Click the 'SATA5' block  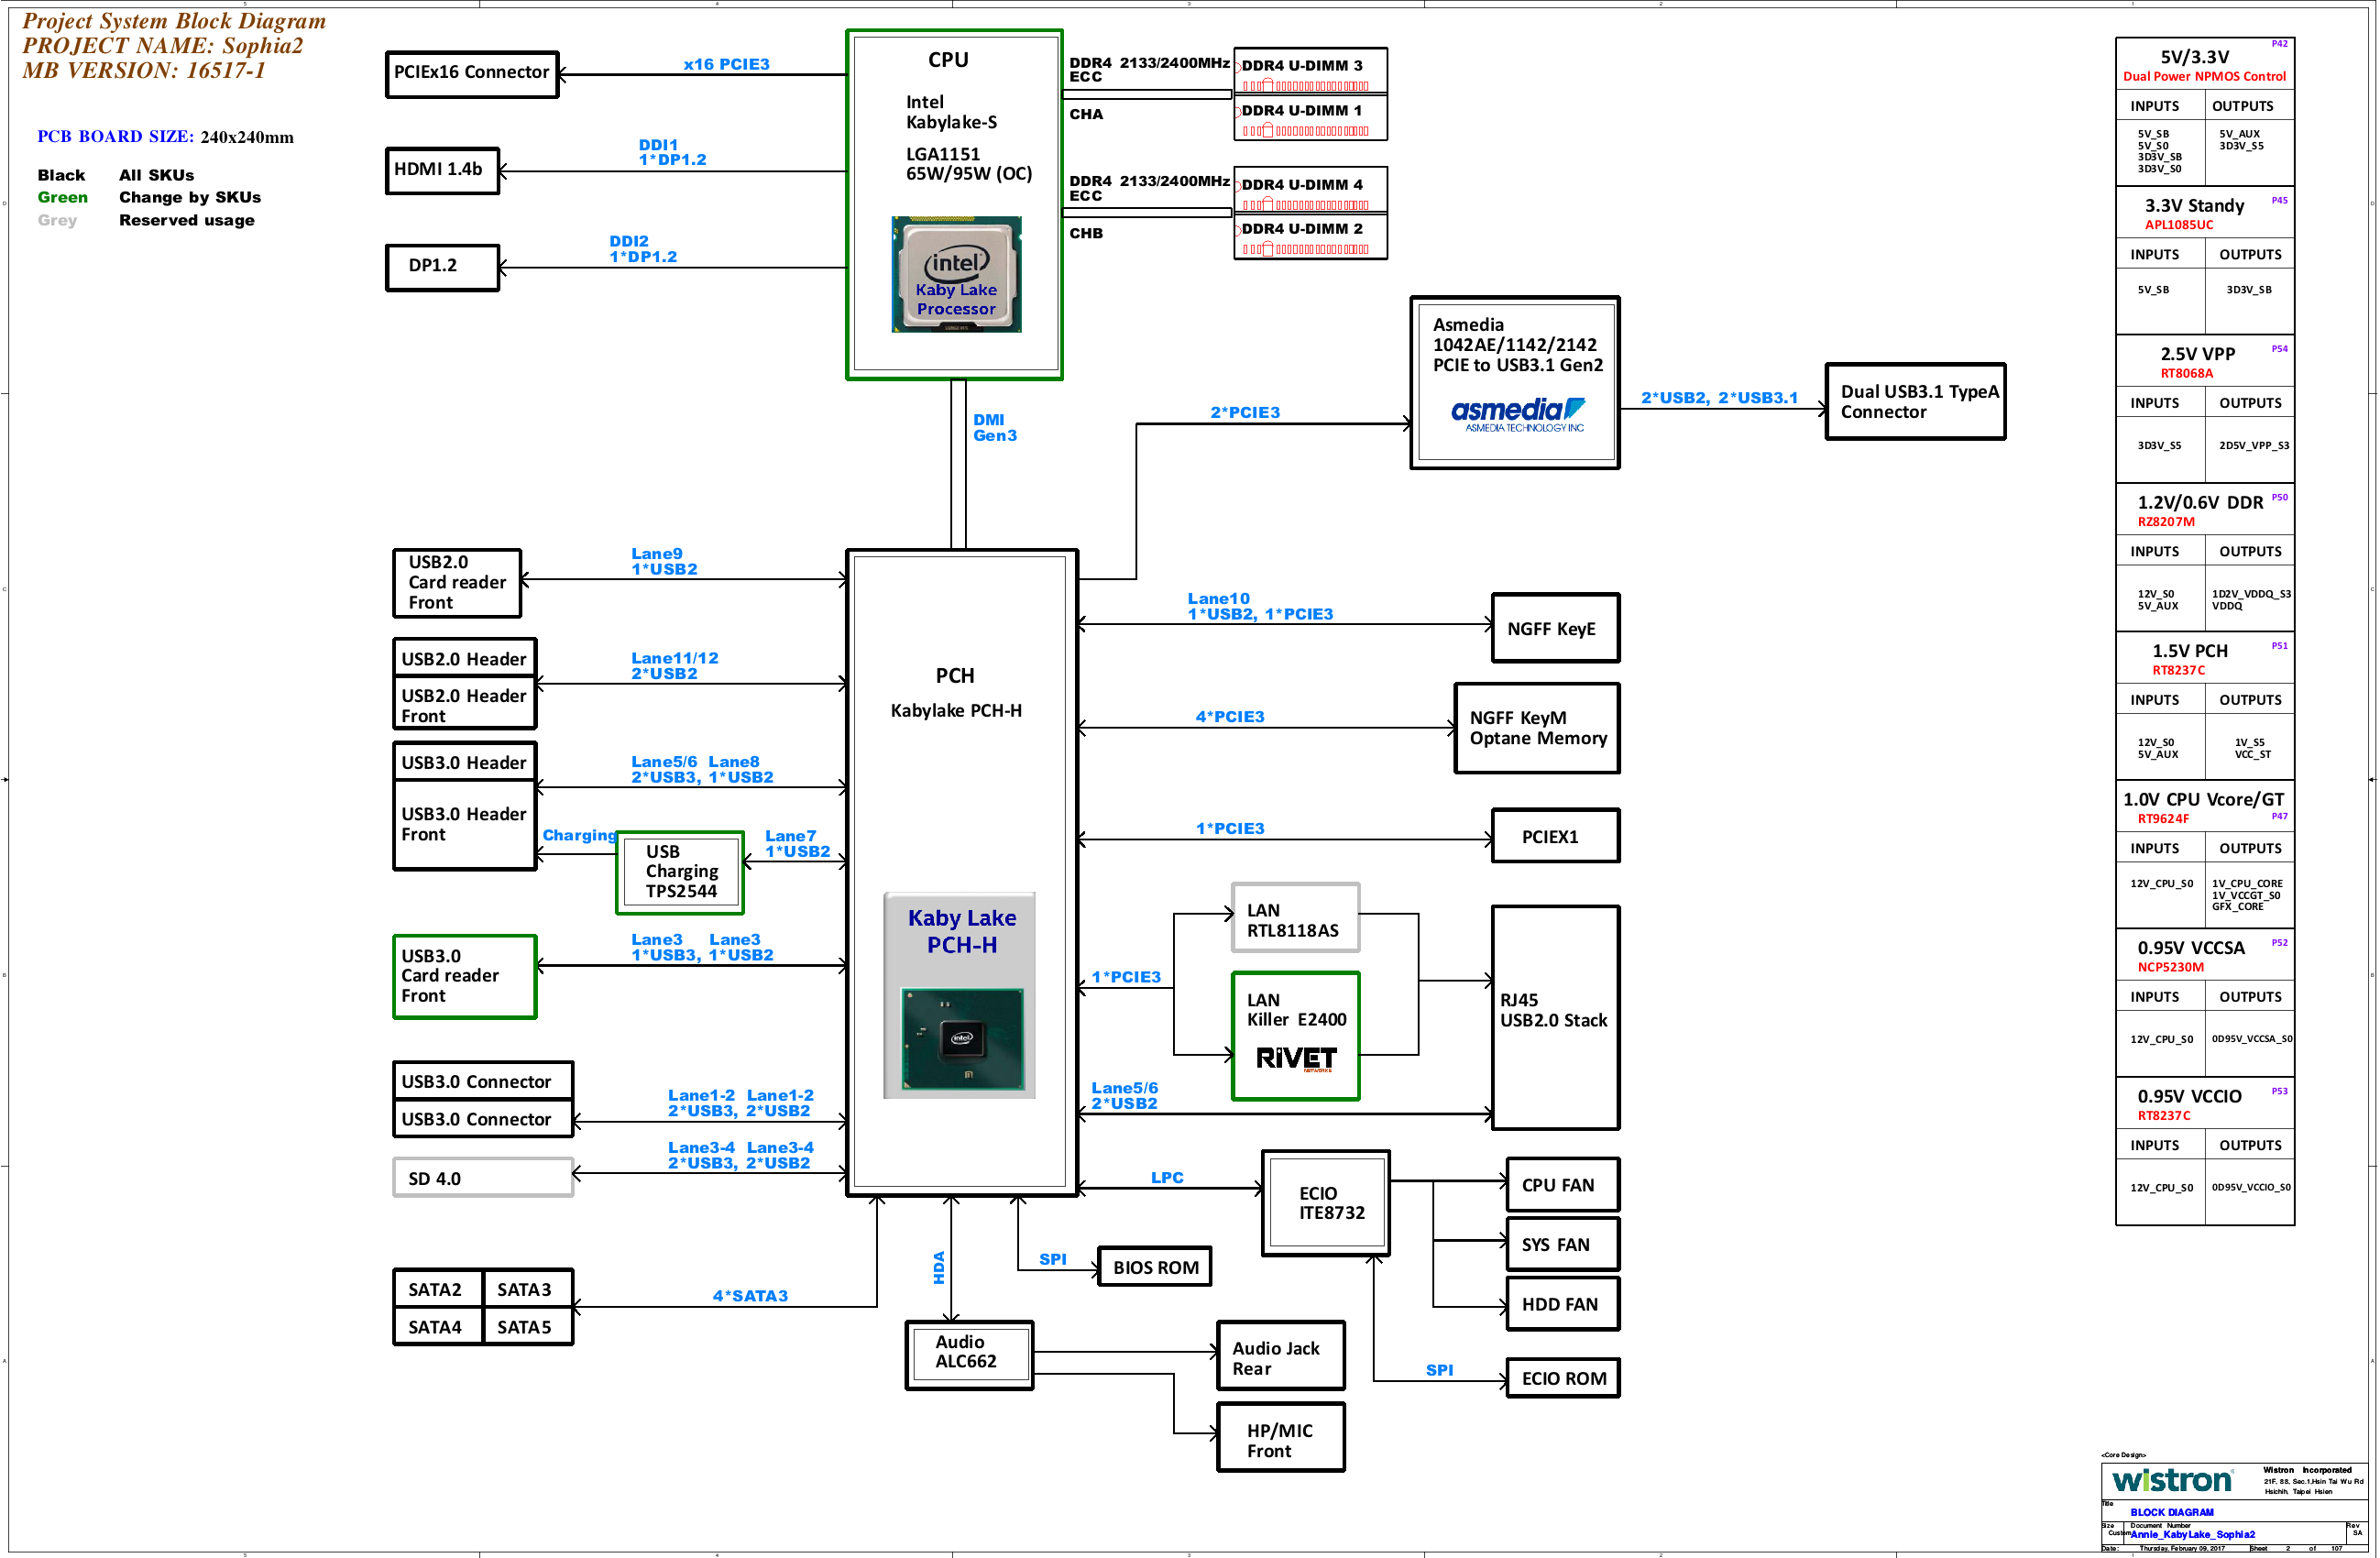(x=528, y=1327)
